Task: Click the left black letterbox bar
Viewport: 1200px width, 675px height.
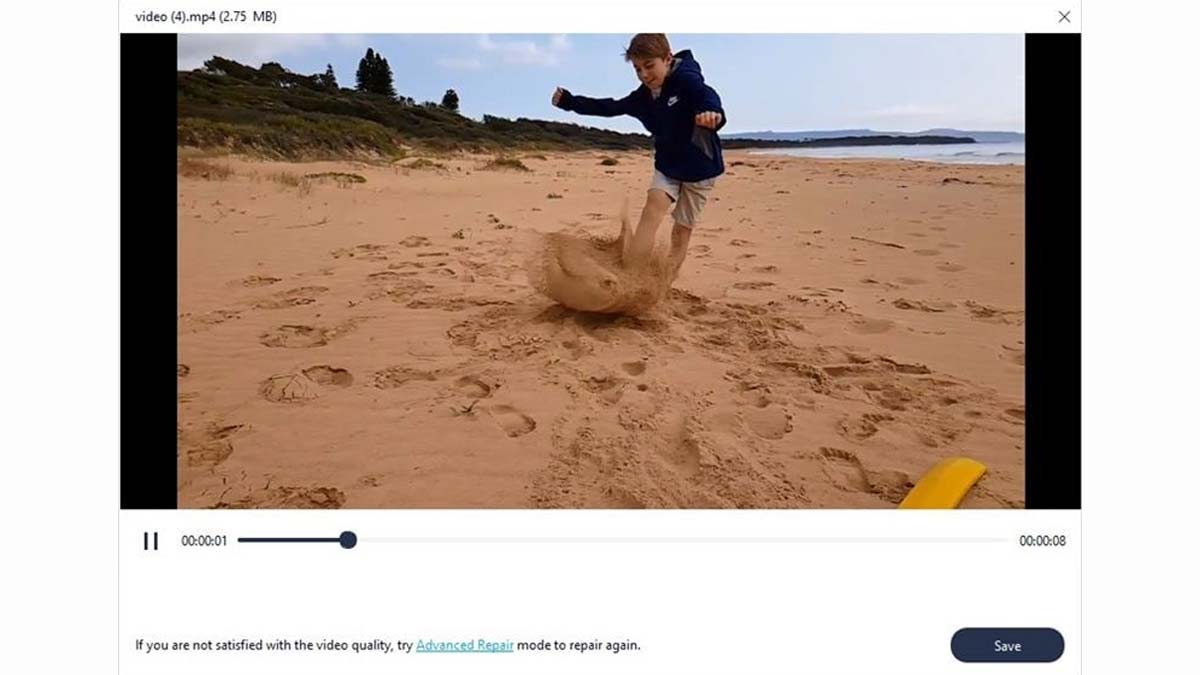Action: coord(149,271)
